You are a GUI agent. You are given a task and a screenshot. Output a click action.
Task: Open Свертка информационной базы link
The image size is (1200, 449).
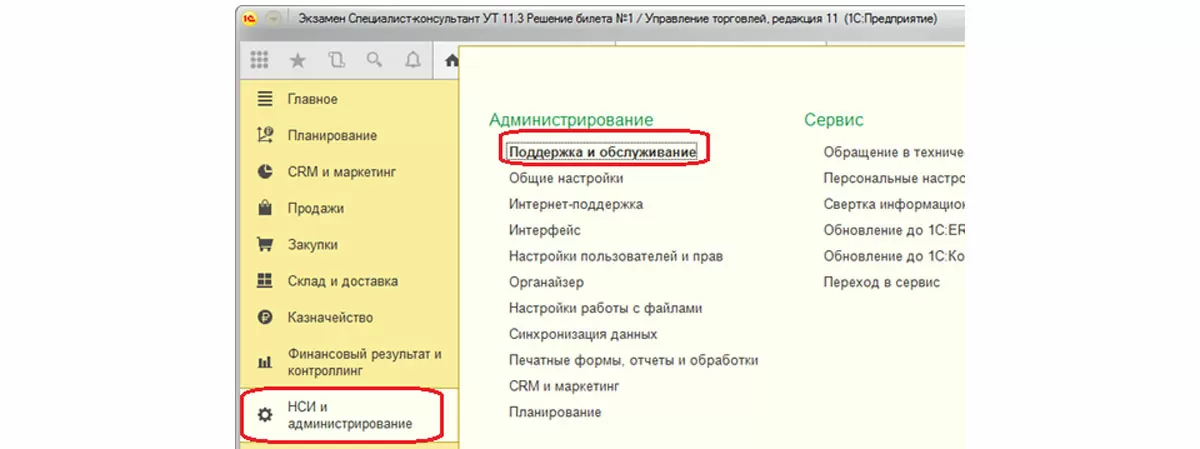coord(893,204)
